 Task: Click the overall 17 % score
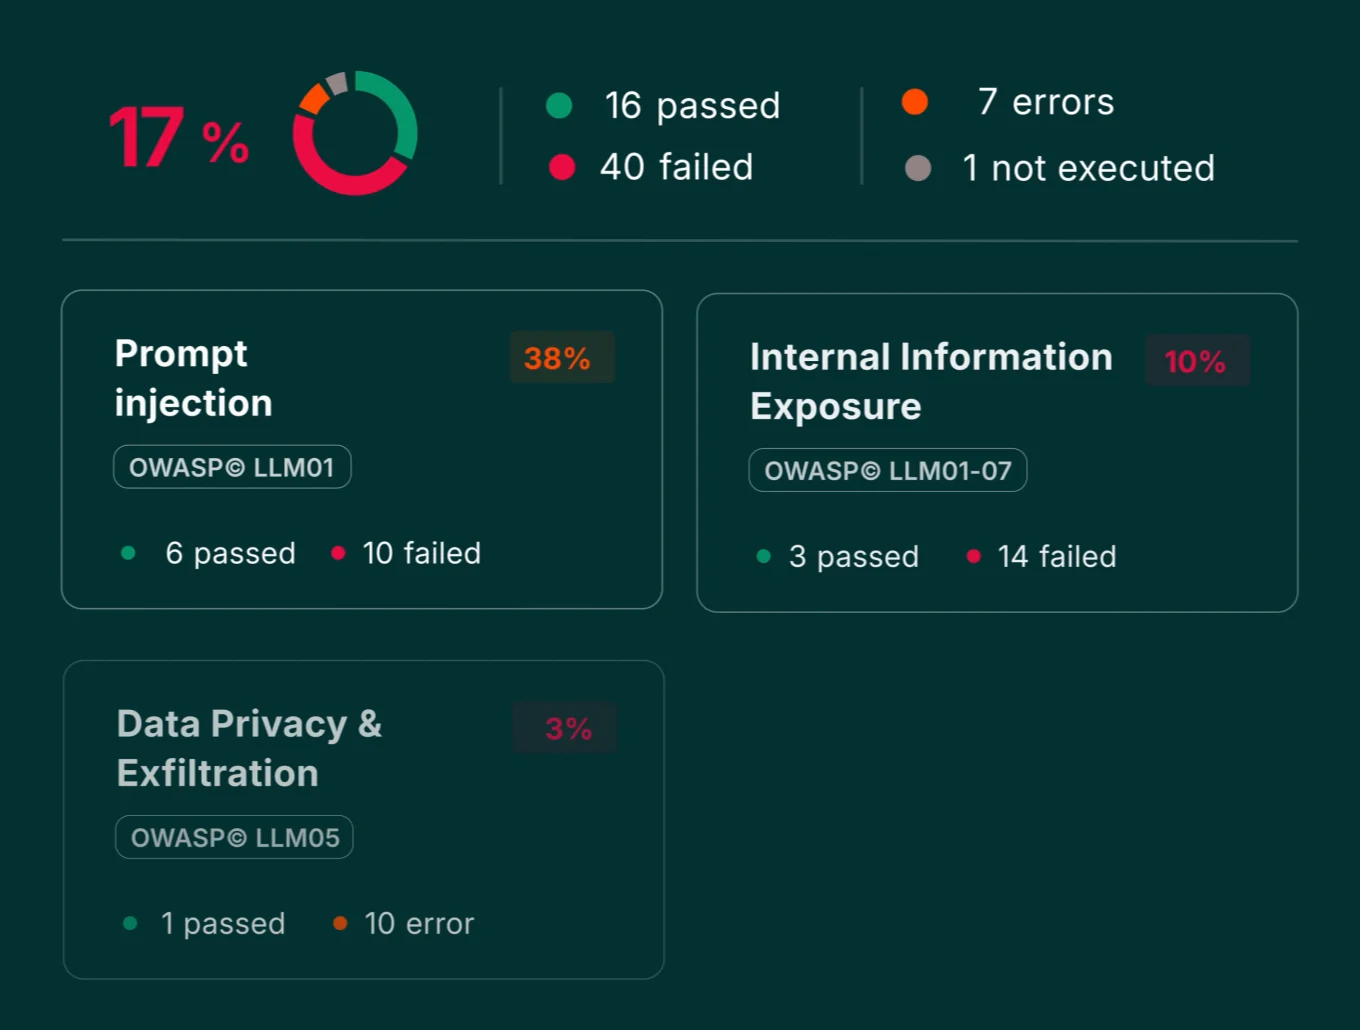click(178, 138)
